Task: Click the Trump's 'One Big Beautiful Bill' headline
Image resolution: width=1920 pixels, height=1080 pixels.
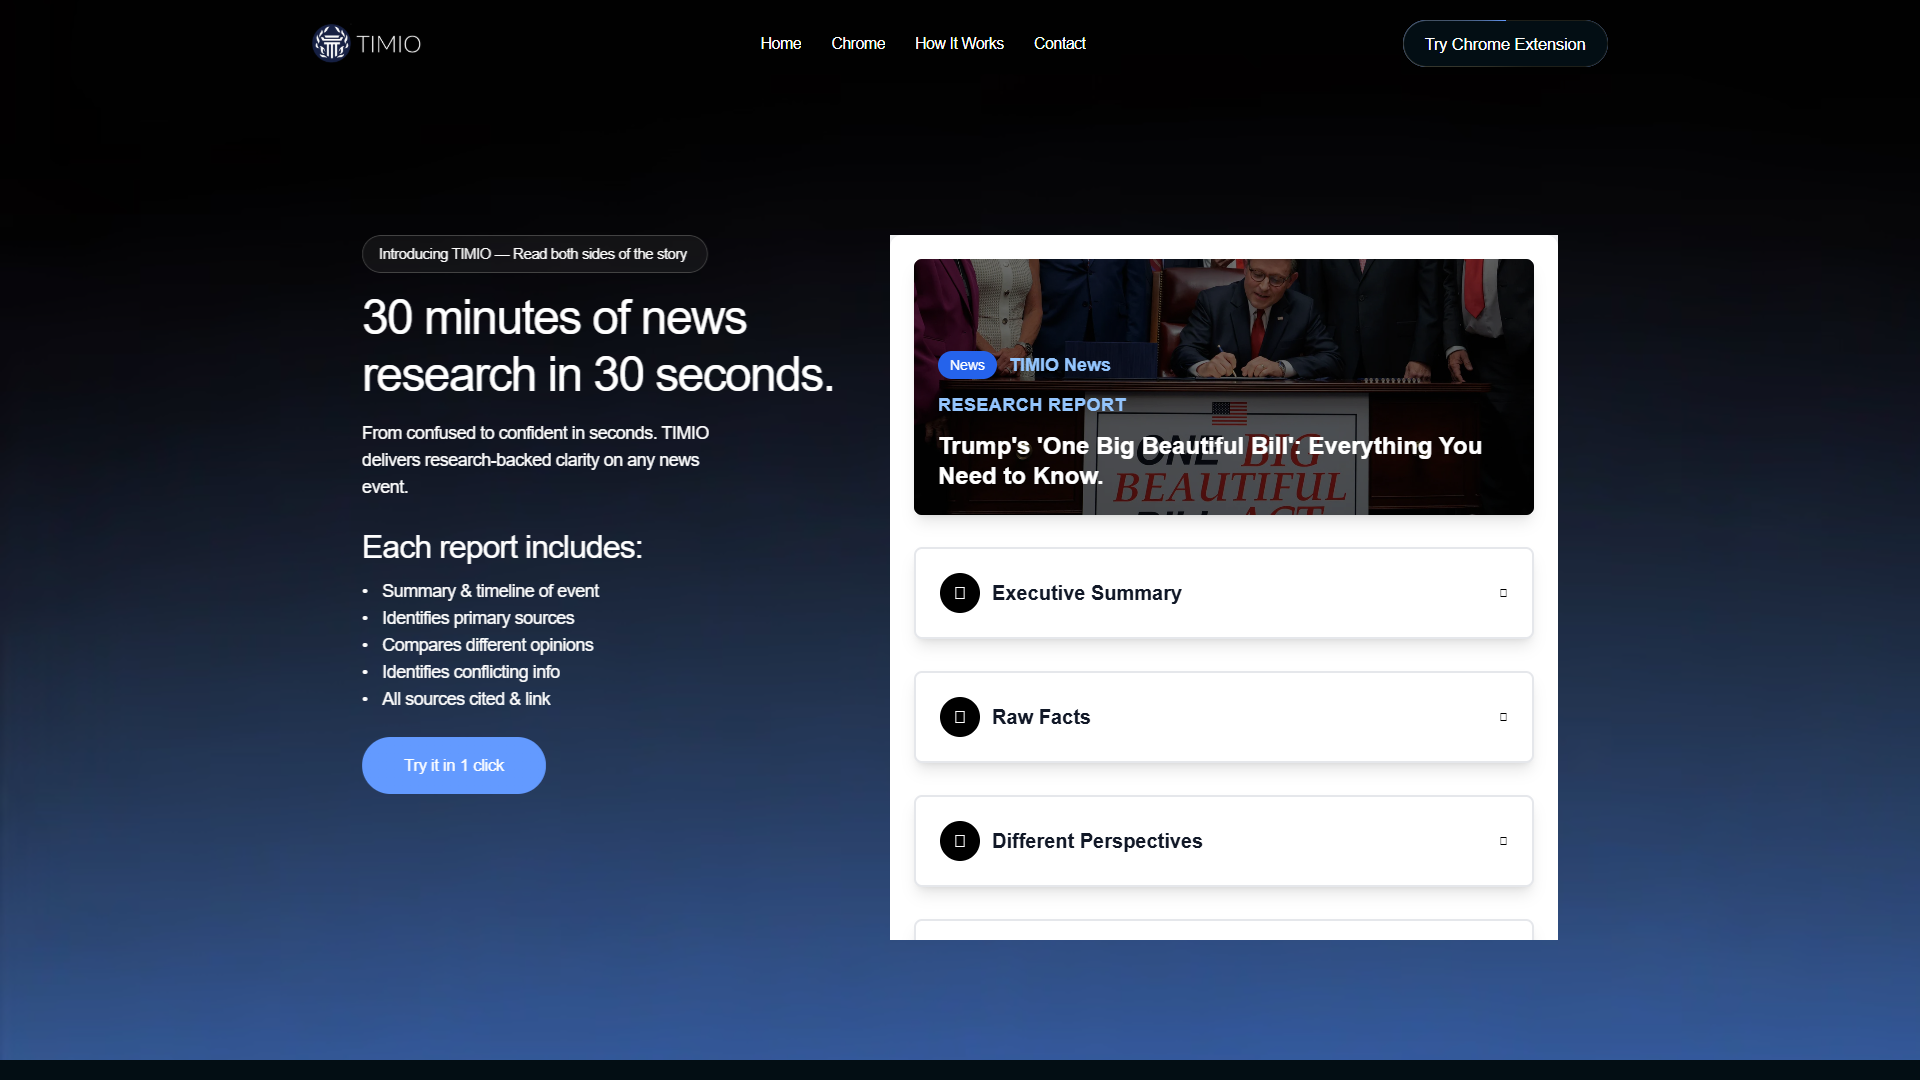Action: (1210, 461)
